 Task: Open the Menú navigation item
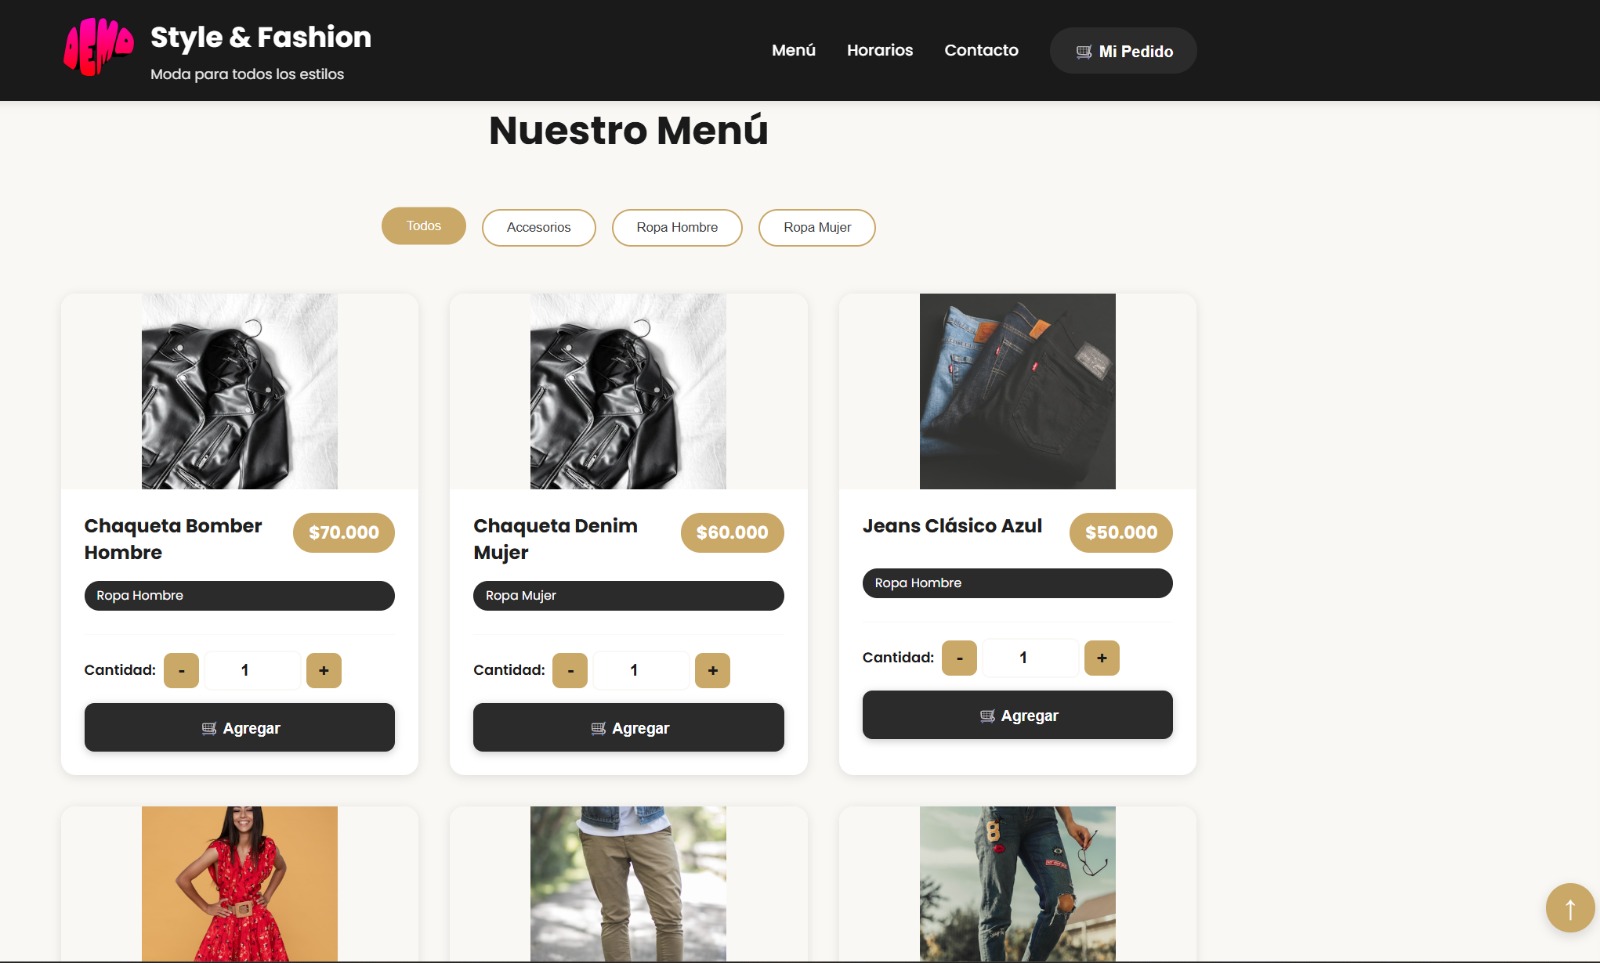[x=792, y=50]
